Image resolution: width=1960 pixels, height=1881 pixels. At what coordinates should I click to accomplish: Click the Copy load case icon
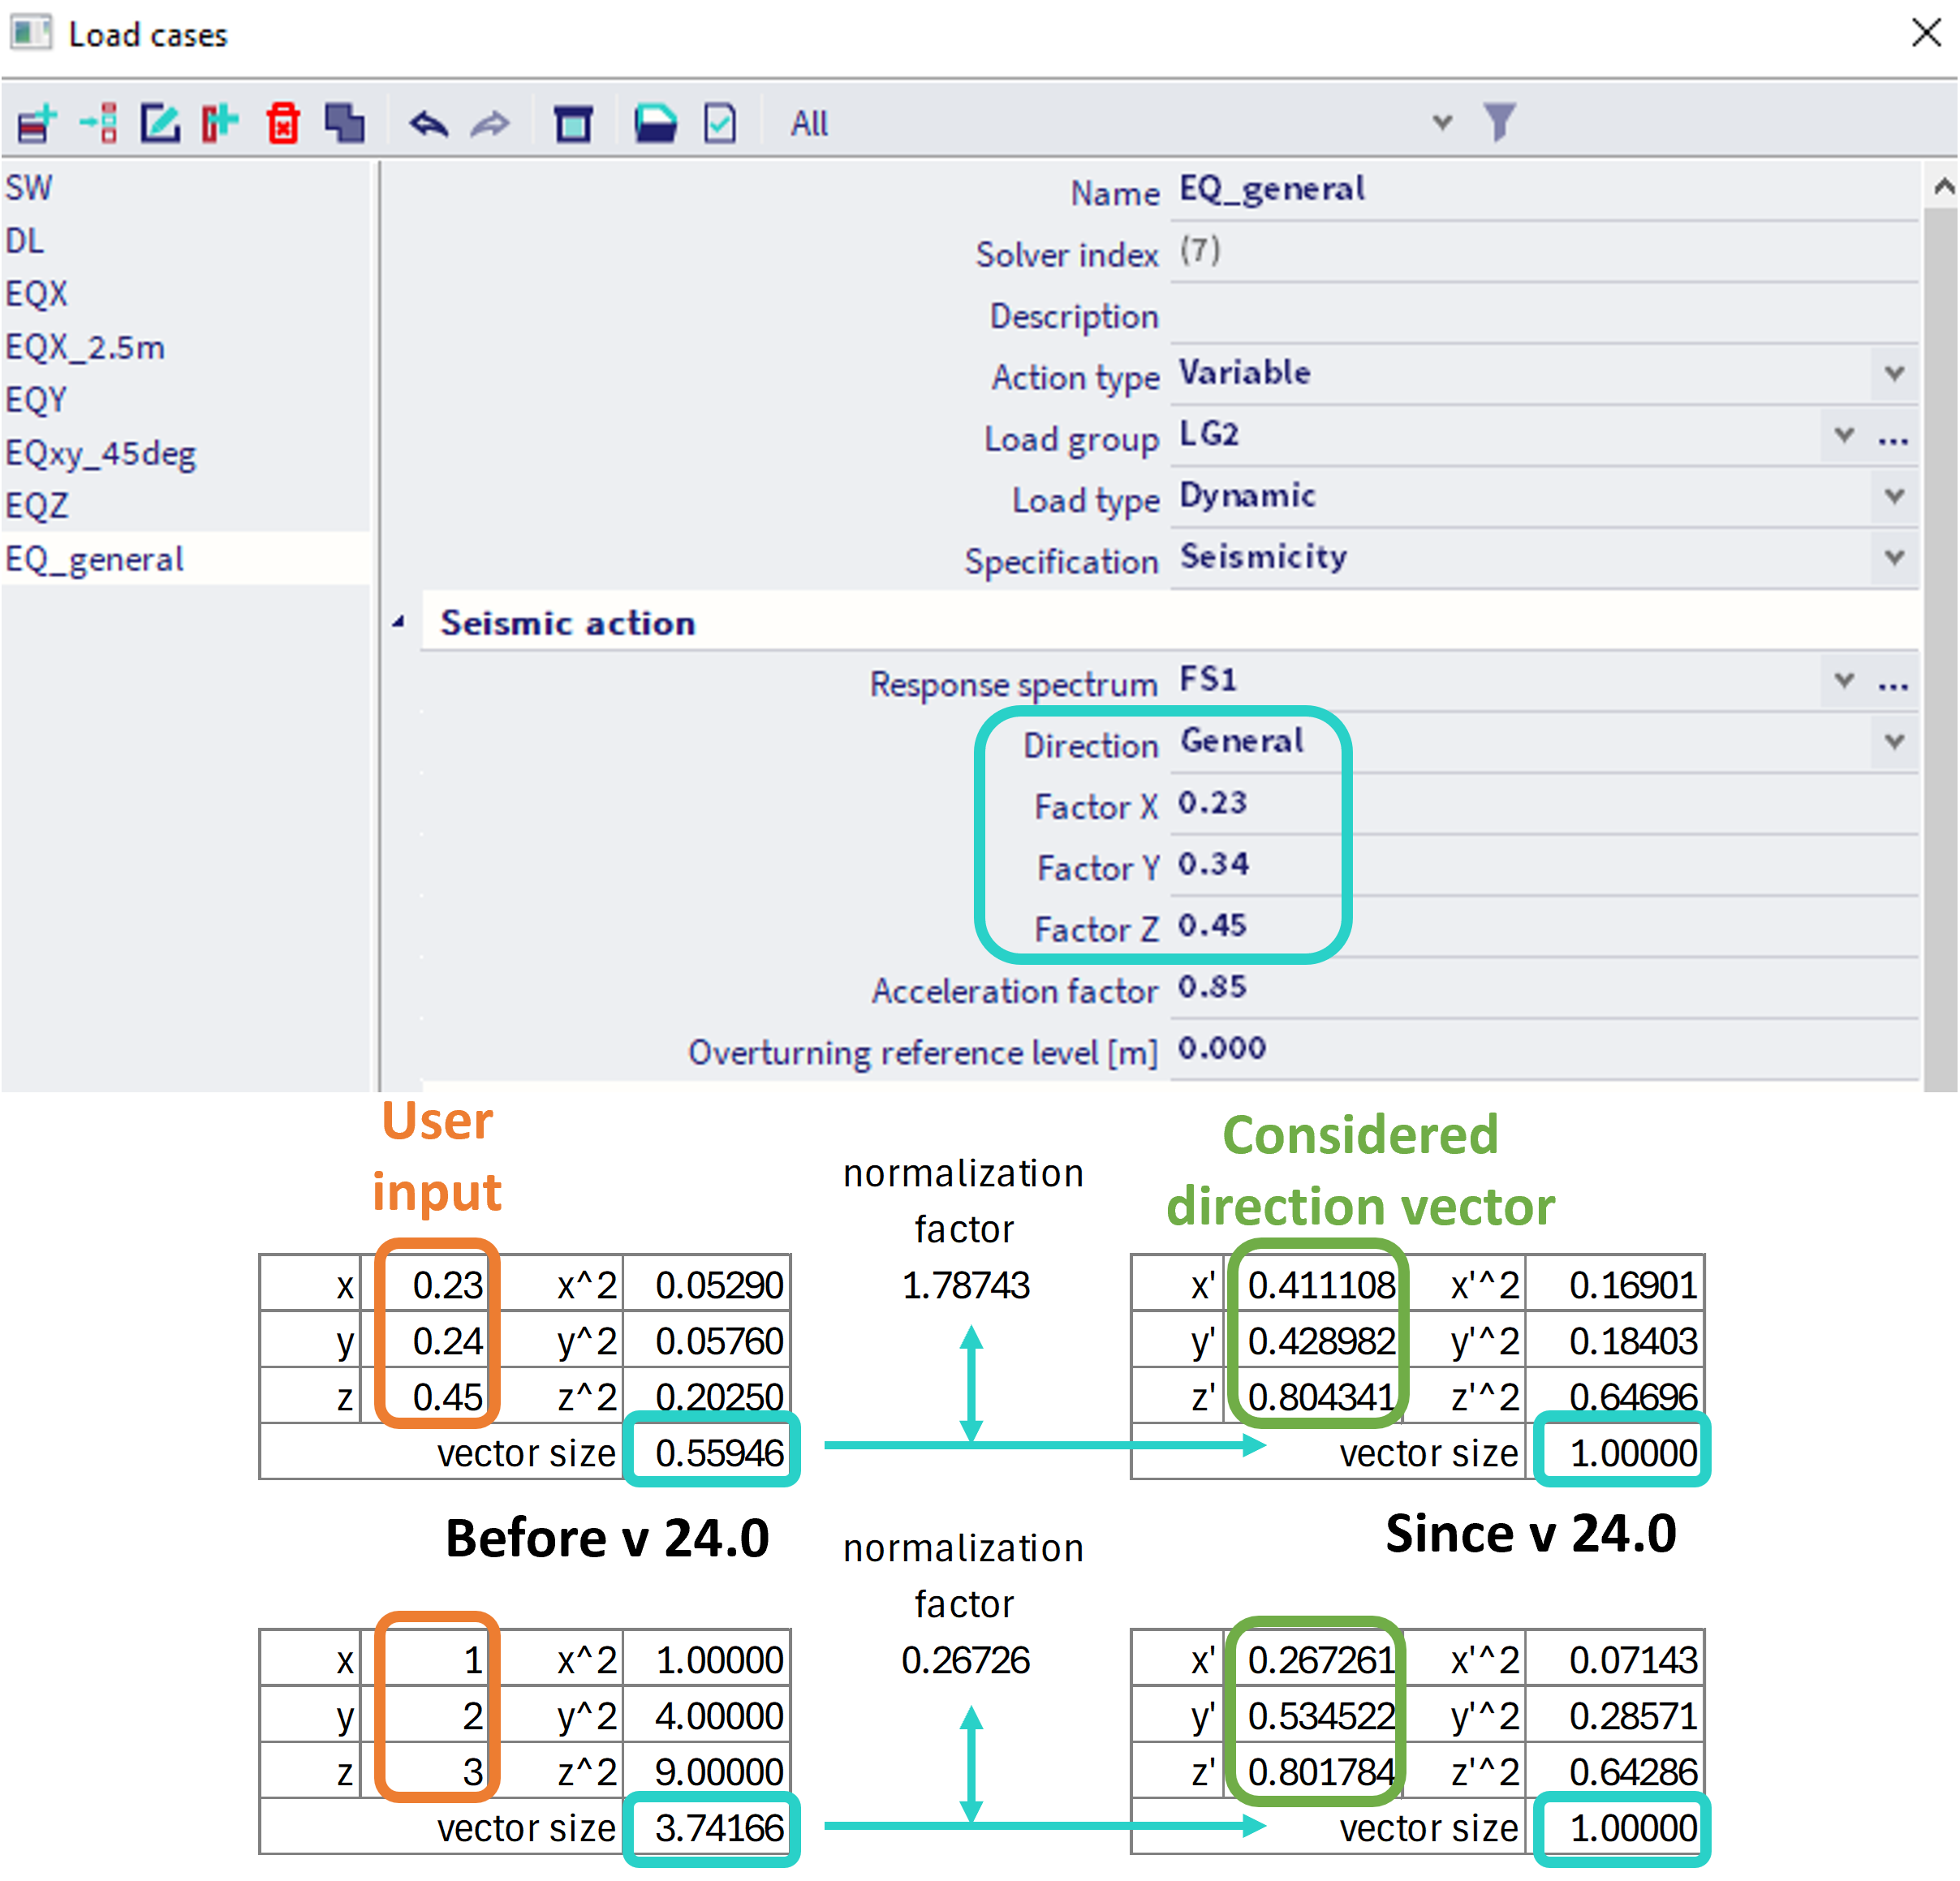tap(345, 123)
